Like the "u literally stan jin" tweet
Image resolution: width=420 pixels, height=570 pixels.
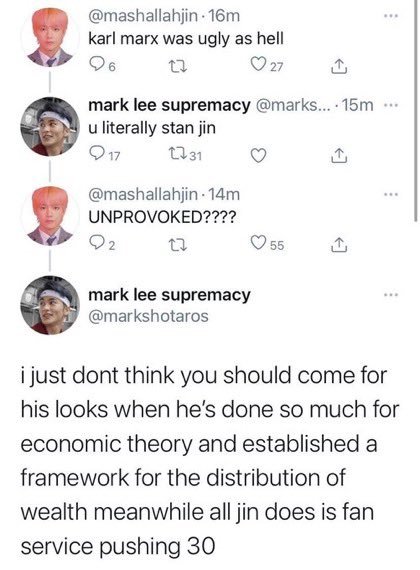pyautogui.click(x=259, y=155)
